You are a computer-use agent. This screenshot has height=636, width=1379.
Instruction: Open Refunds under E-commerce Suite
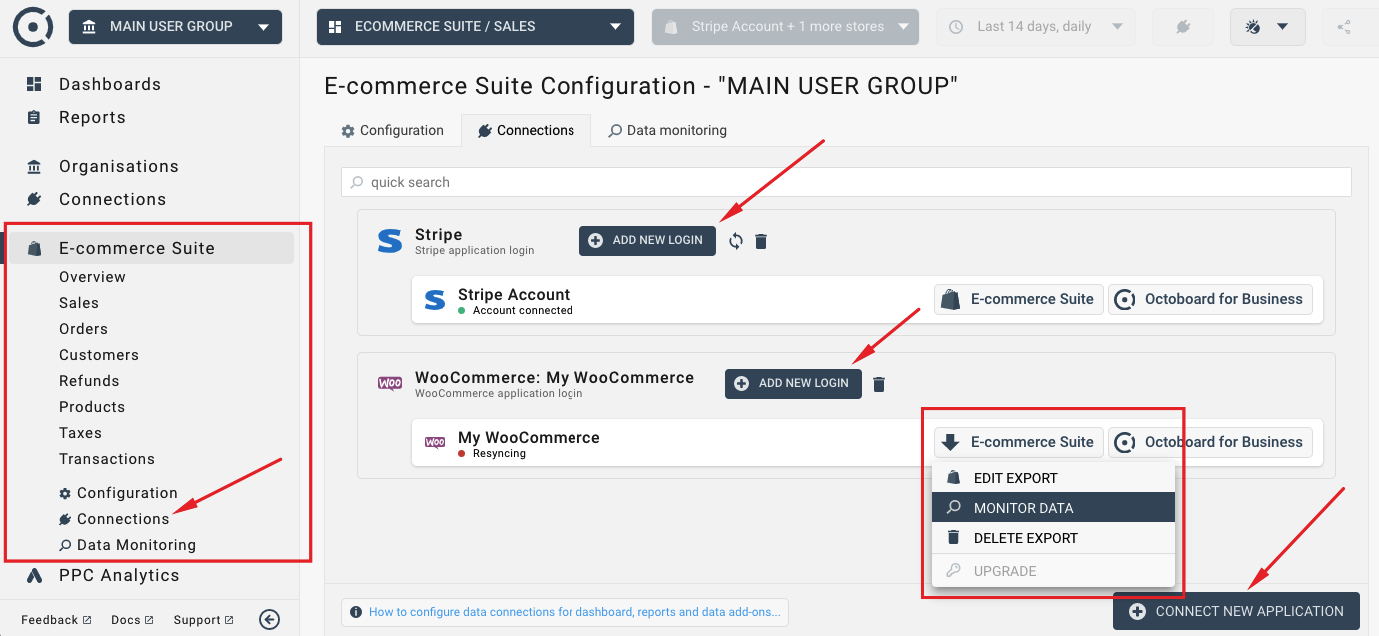pos(89,381)
